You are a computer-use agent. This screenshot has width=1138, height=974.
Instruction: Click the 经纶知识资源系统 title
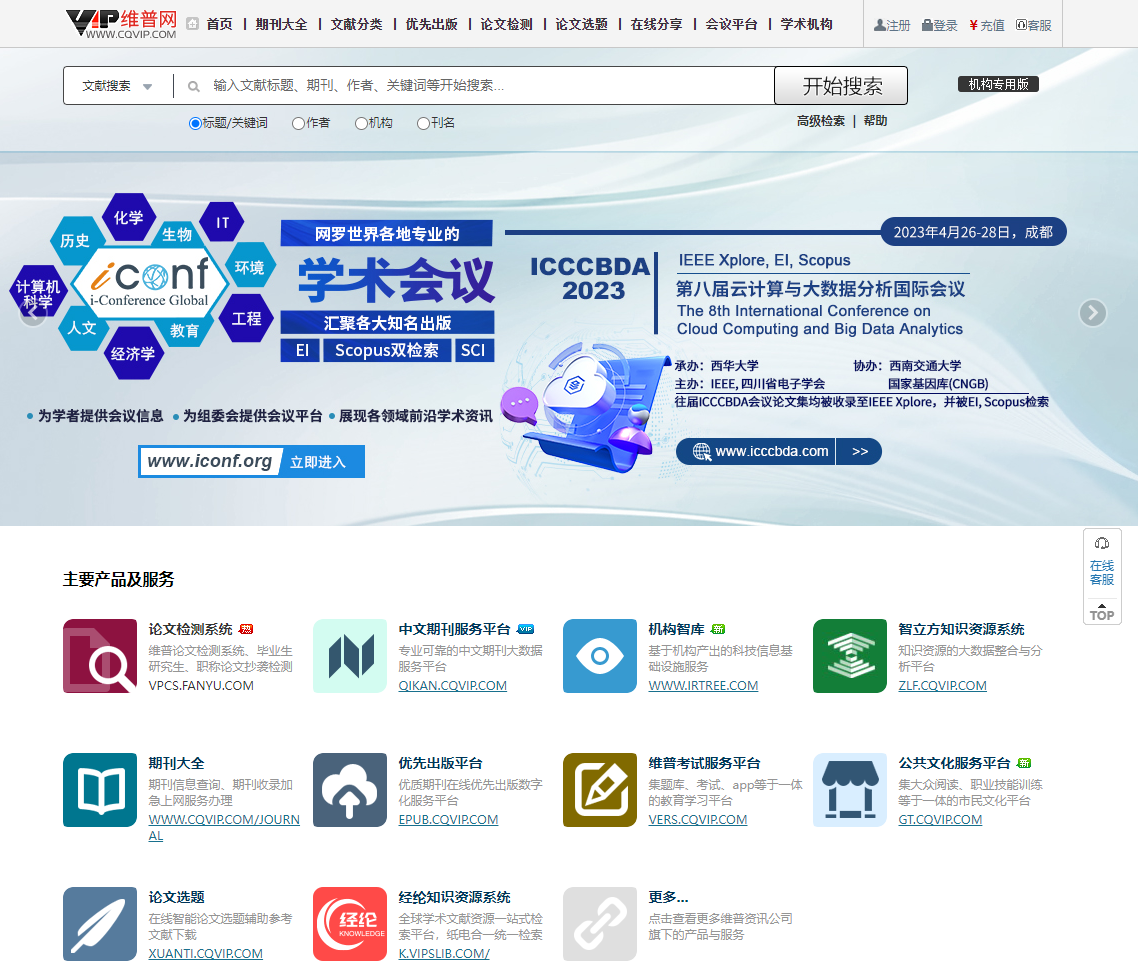click(x=454, y=897)
